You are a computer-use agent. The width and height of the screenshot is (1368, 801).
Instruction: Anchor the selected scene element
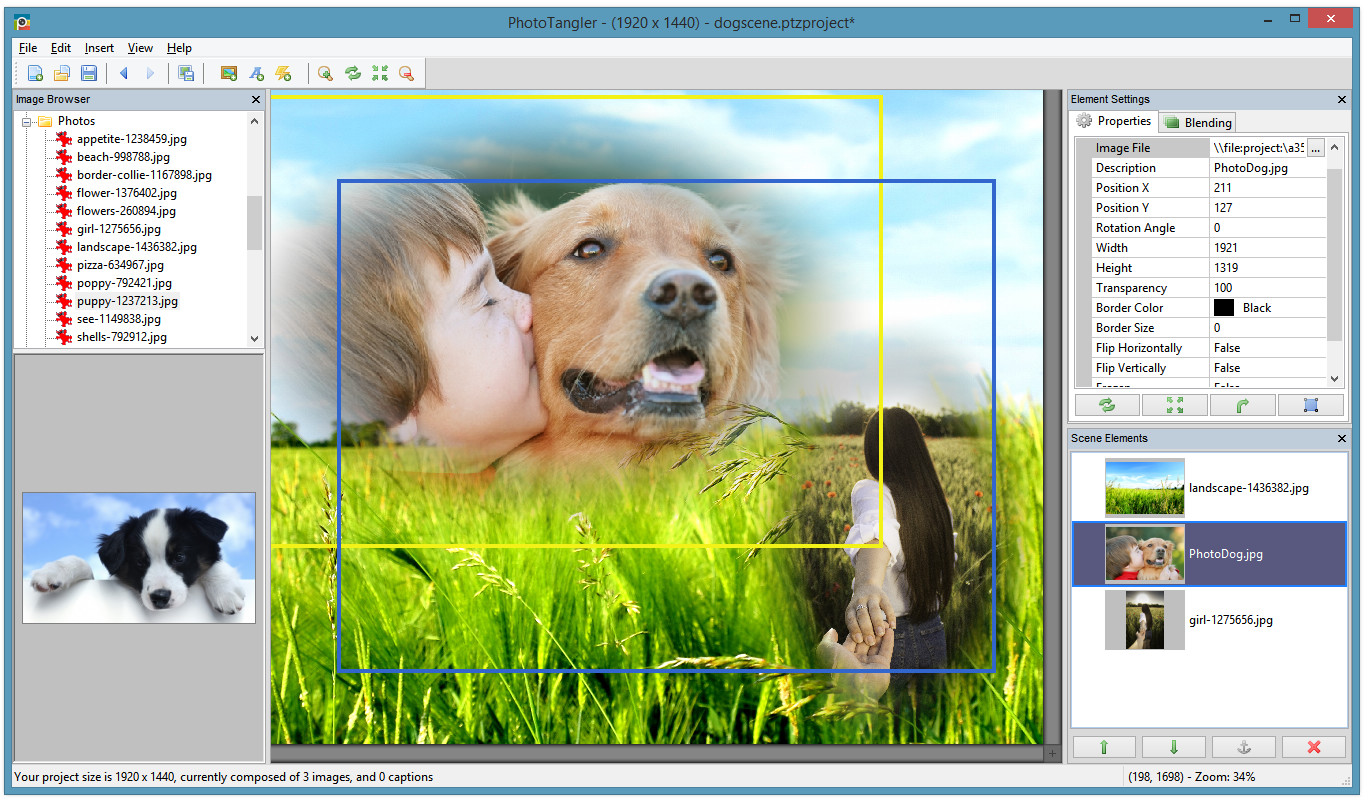point(1243,747)
